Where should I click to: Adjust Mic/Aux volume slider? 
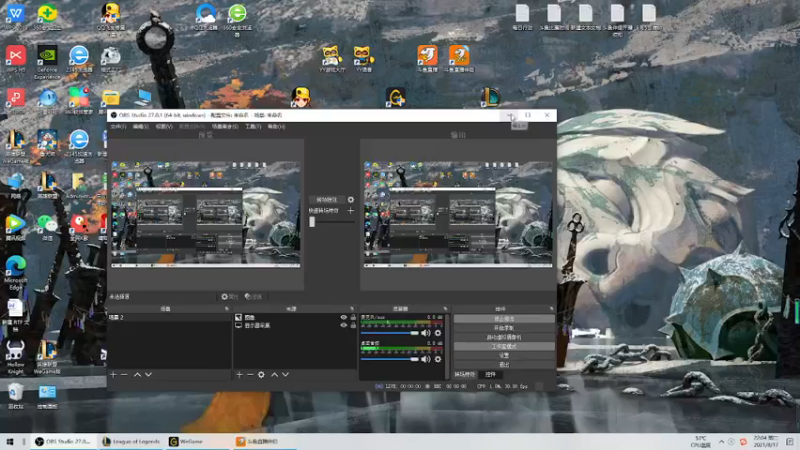[x=389, y=333]
